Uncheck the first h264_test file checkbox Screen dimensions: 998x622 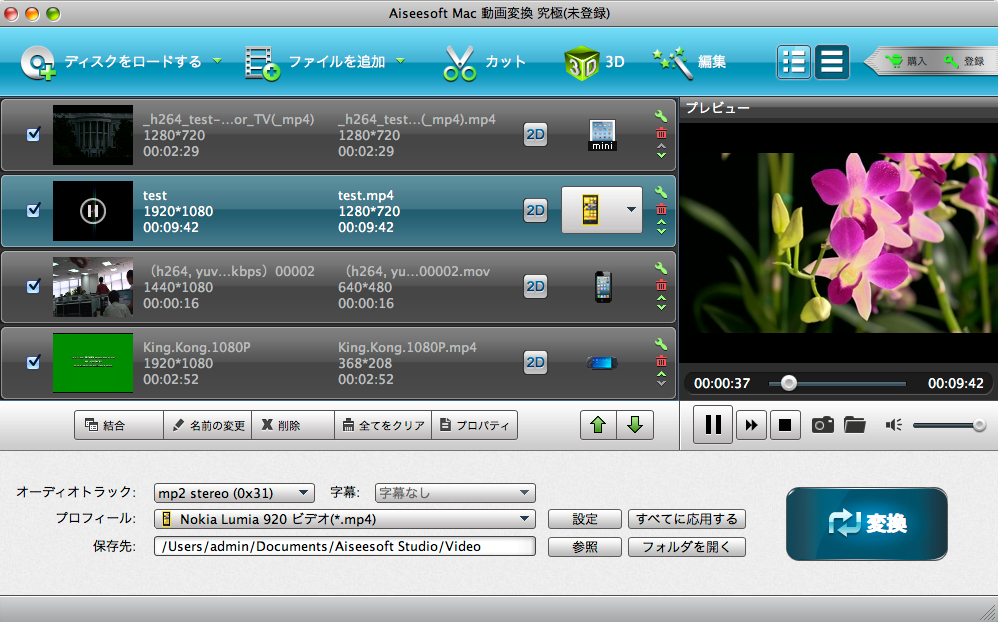[33, 134]
